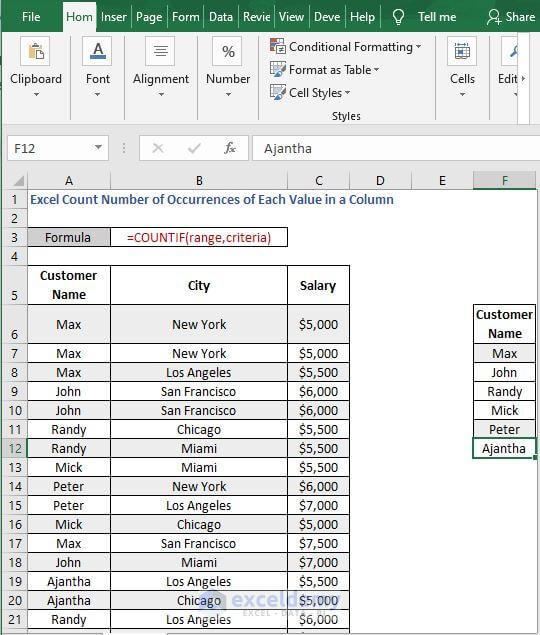The height and width of the screenshot is (635, 540).
Task: Click the Enter checkmark in formula bar
Action: click(194, 148)
